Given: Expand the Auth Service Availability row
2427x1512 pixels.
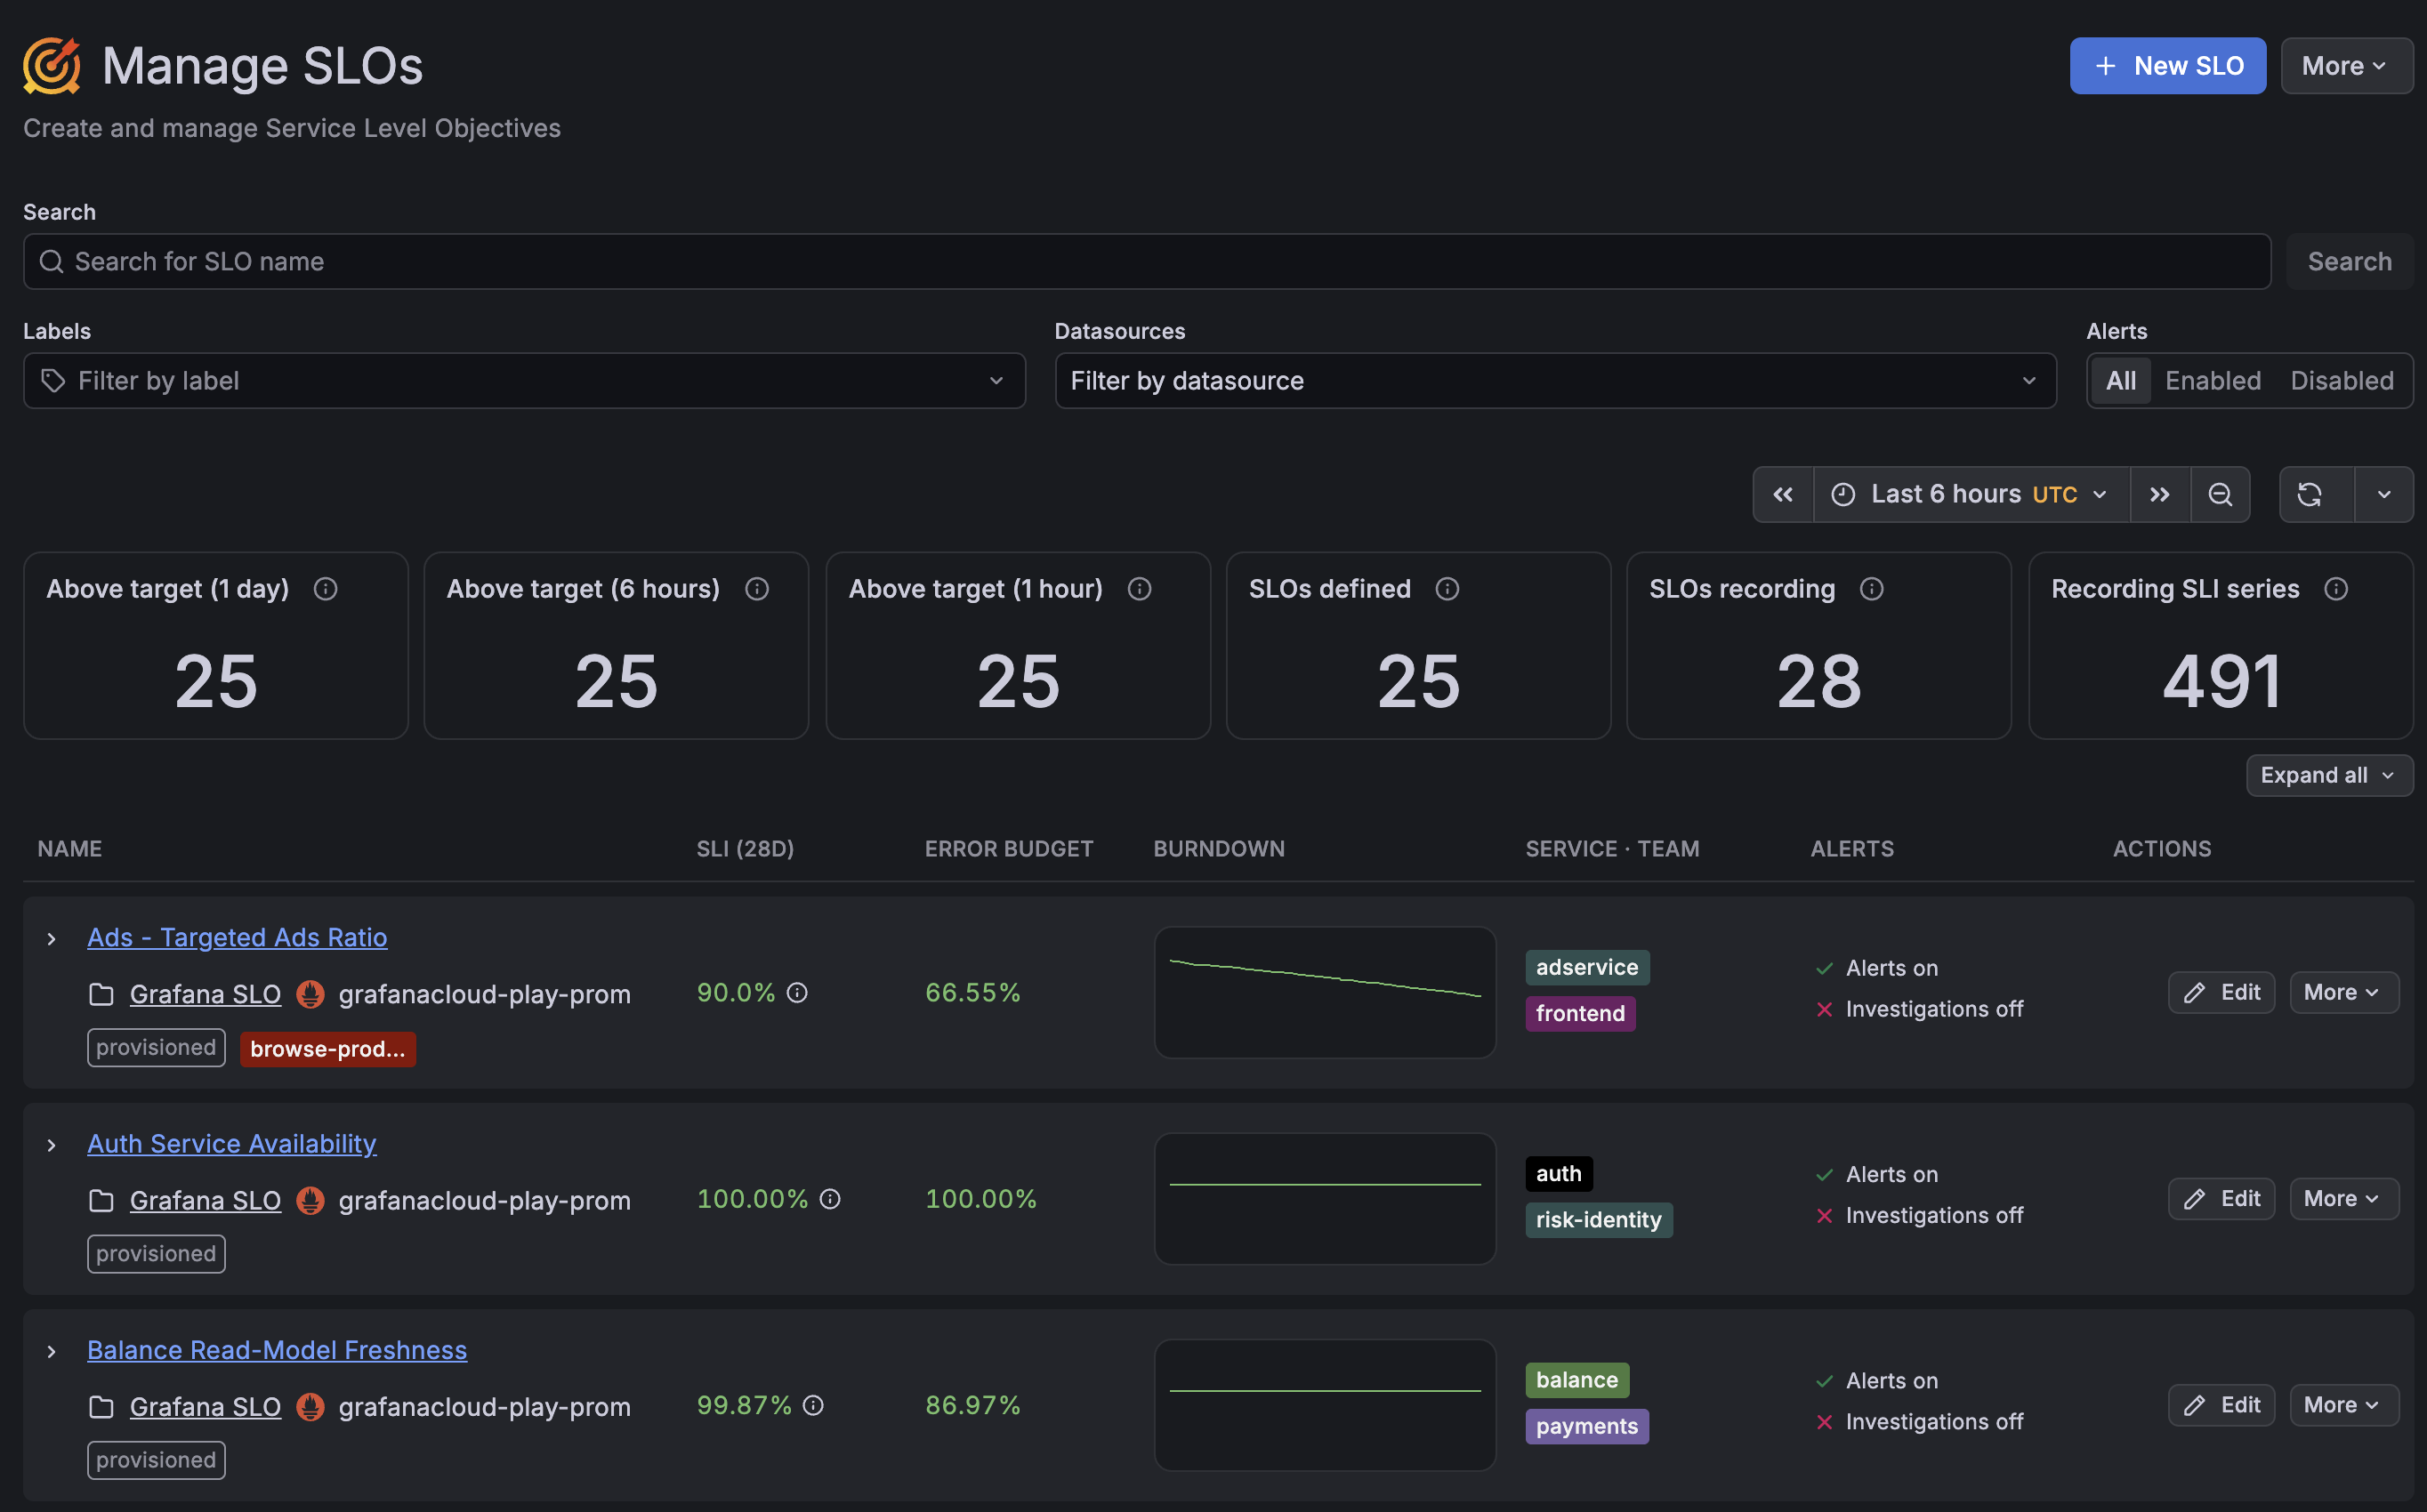Looking at the screenshot, I should (51, 1145).
